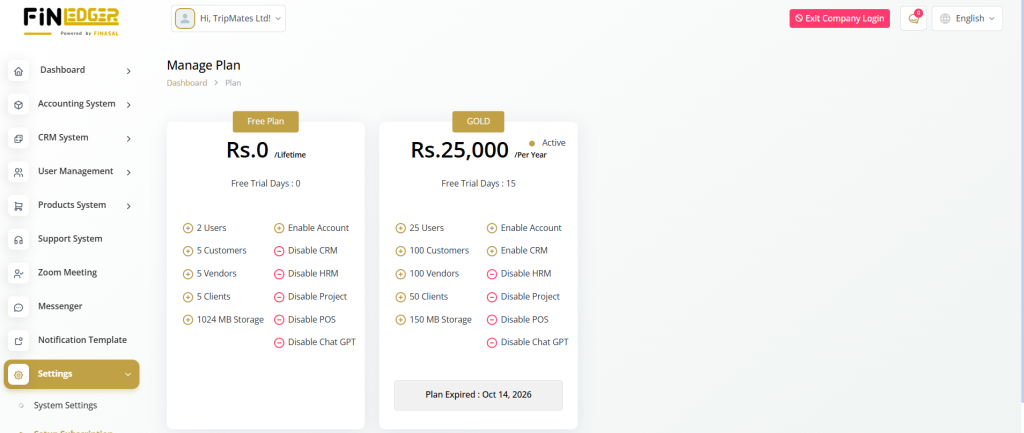This screenshot has height=433, width=1024.
Task: Select System Settings submenu item
Action: (65, 405)
